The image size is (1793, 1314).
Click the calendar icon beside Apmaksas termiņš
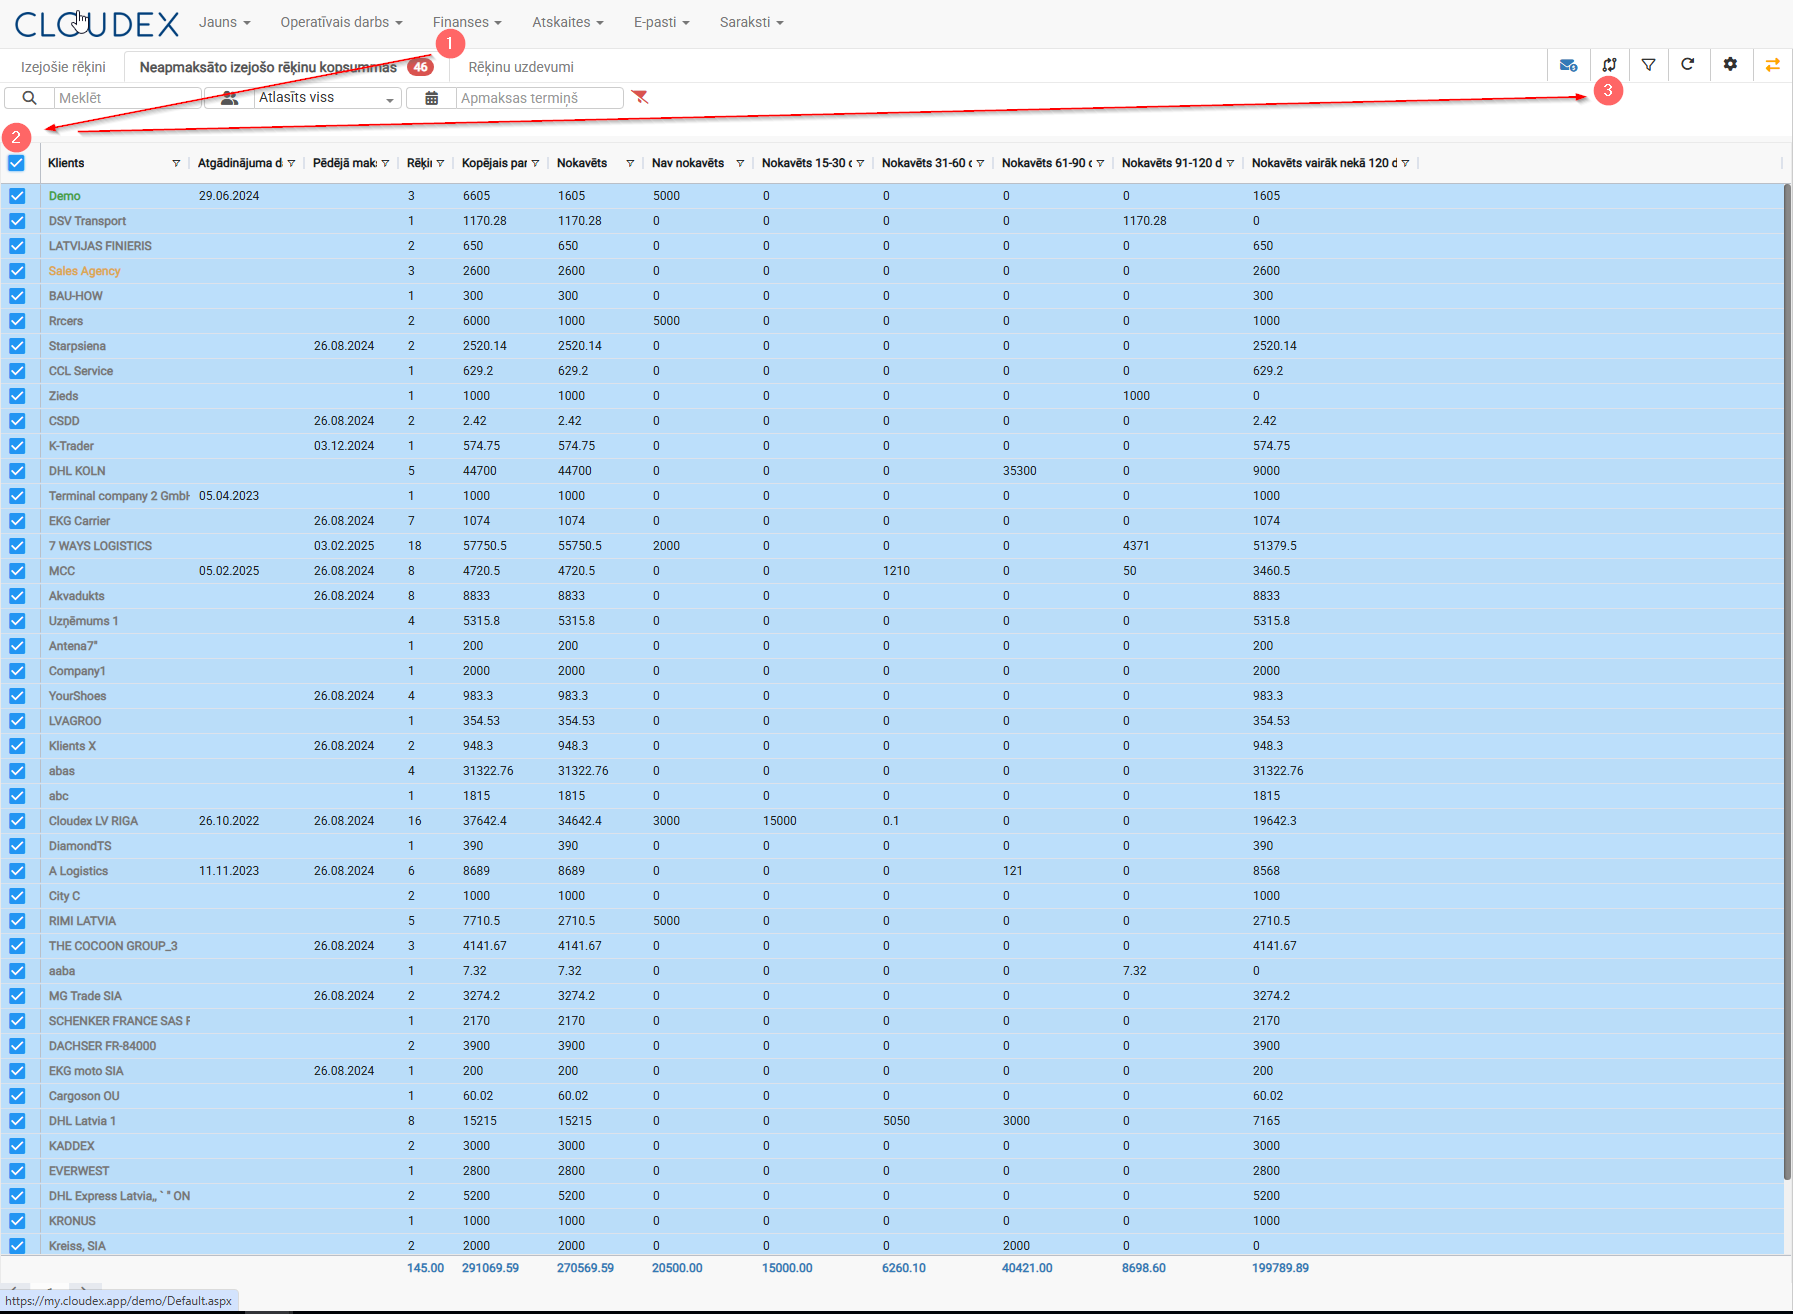(x=432, y=98)
